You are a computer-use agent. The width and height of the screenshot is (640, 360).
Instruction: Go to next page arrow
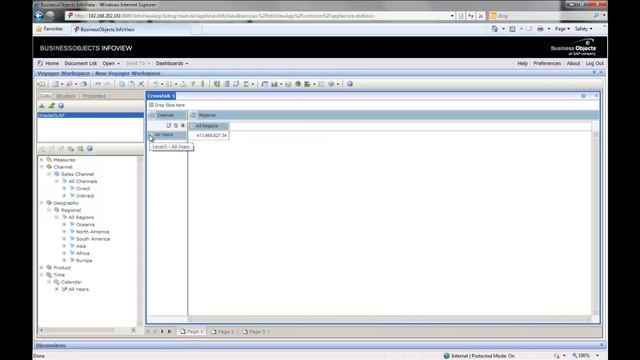coord(162,331)
